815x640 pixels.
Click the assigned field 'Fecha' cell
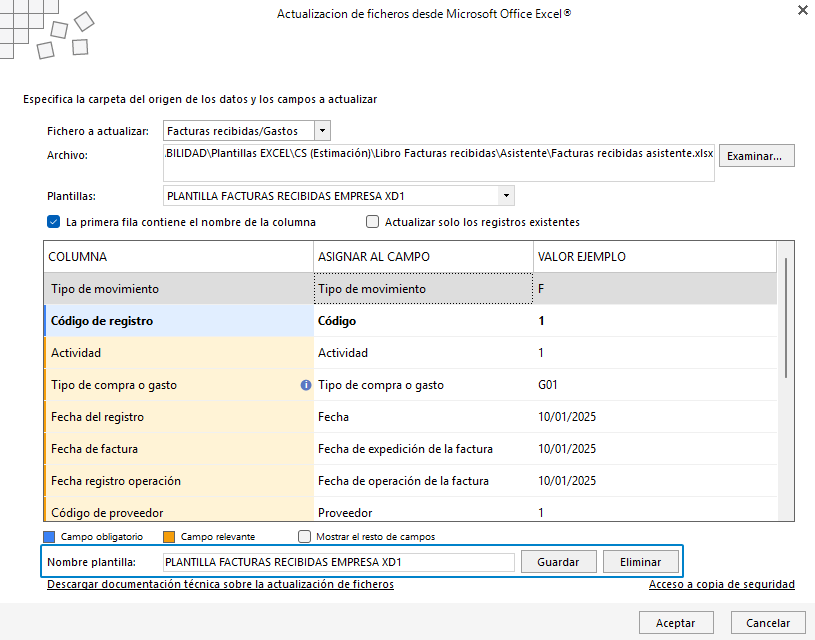(x=423, y=417)
